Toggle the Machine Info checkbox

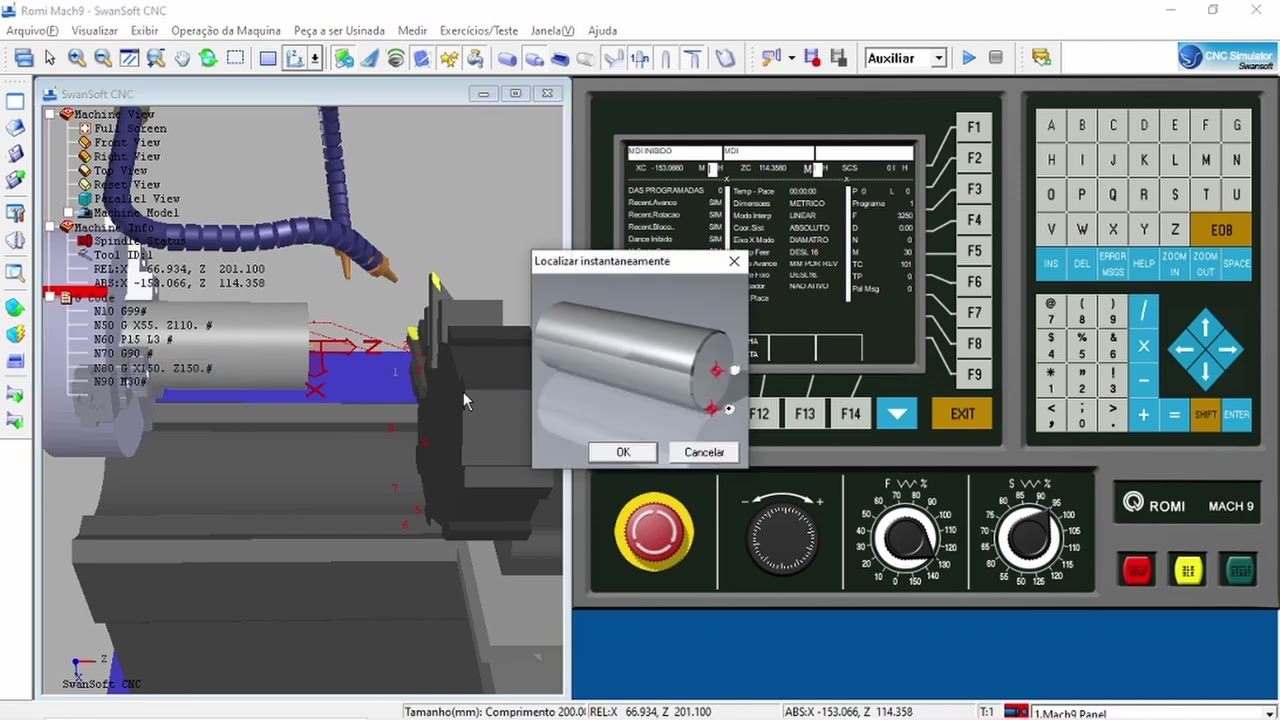51,227
